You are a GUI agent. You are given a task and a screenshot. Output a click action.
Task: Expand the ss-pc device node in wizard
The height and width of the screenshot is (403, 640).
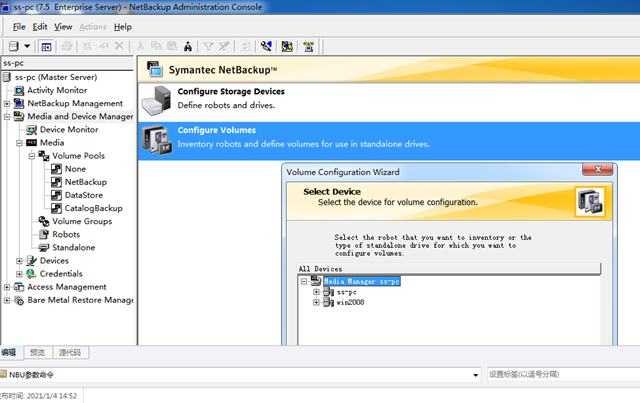[316, 292]
